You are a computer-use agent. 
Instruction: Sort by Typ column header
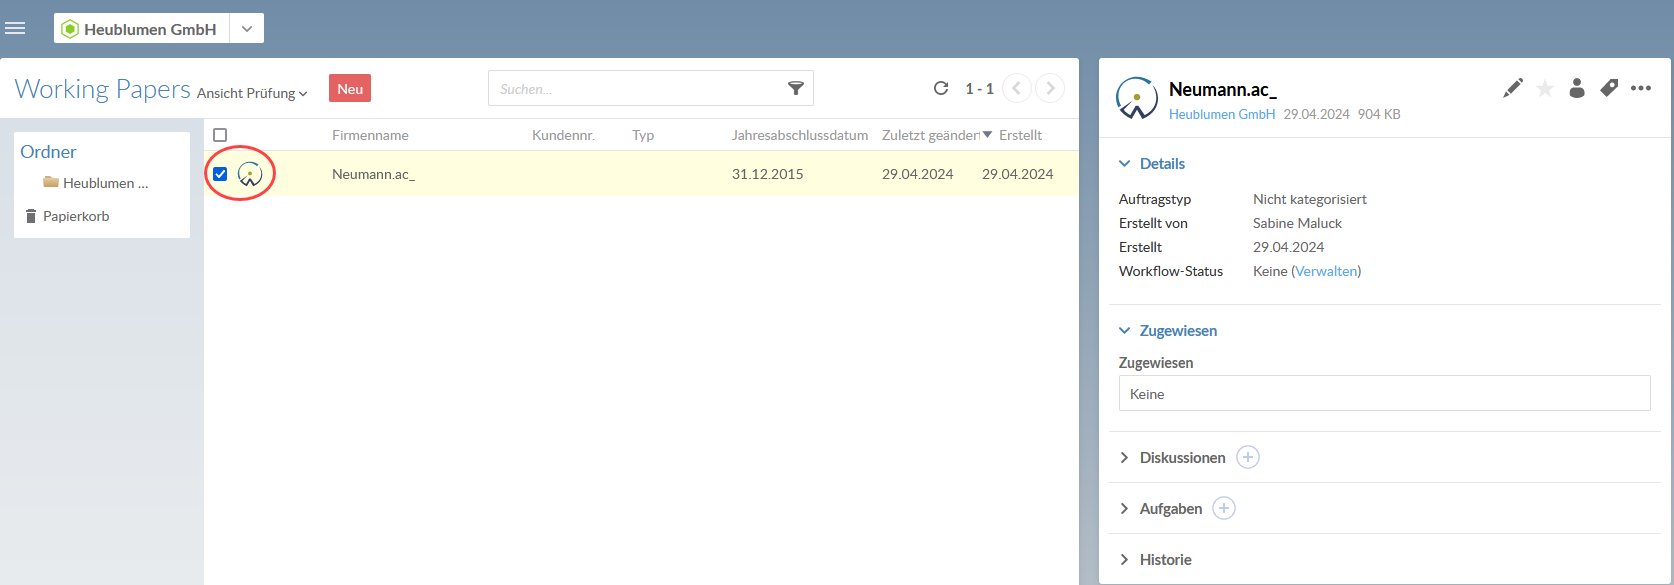click(643, 135)
